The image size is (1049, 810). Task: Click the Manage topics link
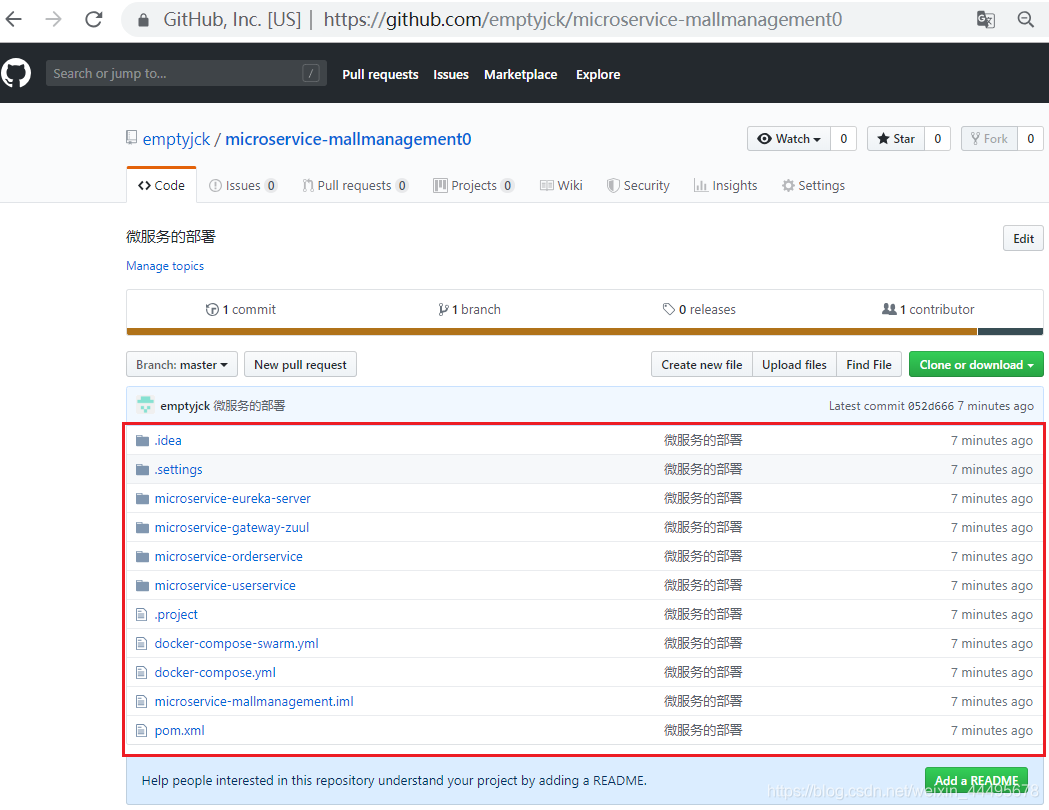tap(165, 266)
